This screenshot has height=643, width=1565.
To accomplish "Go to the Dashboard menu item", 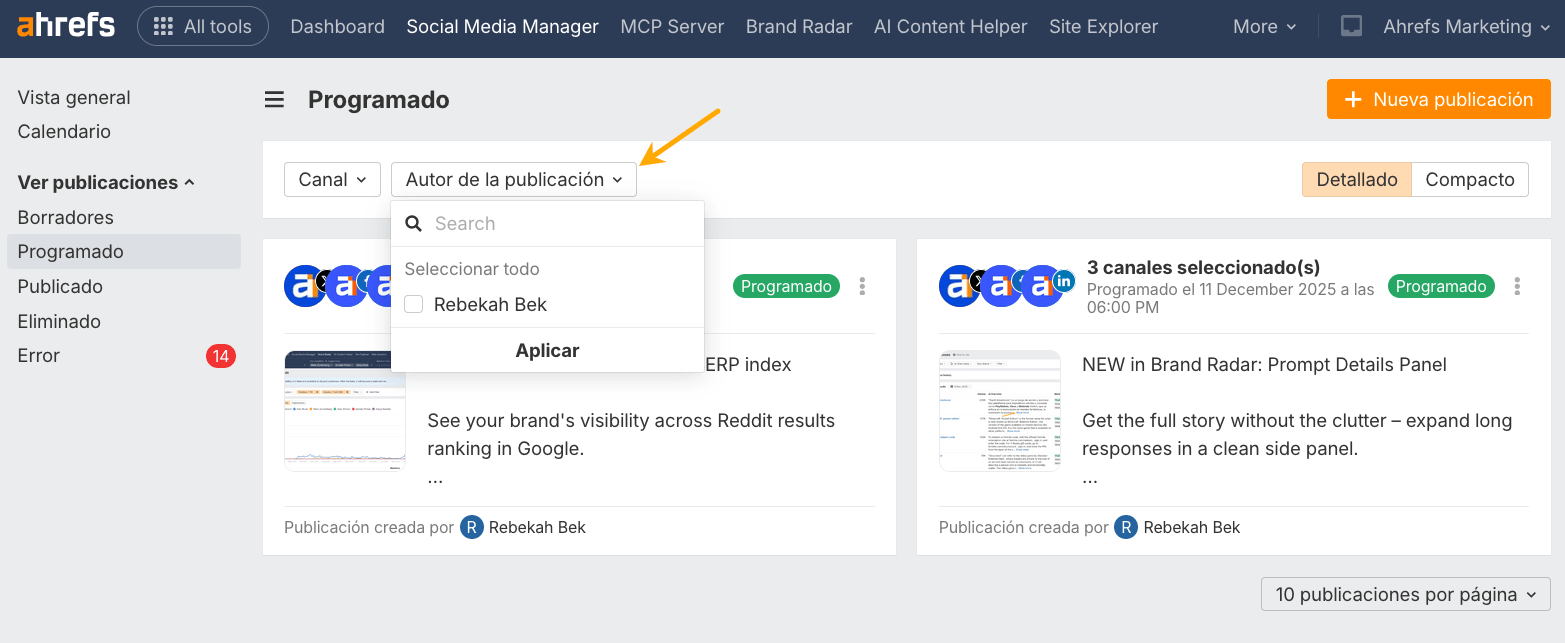I will click(x=337, y=26).
